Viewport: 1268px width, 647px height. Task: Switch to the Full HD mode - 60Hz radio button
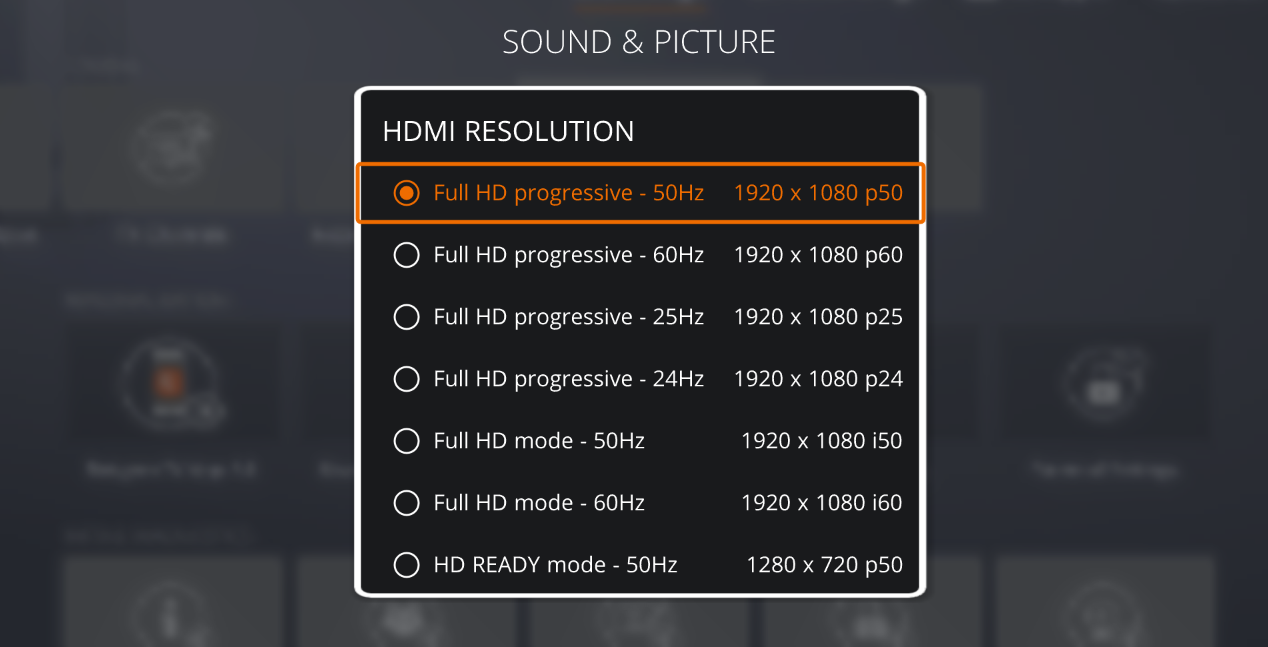pos(406,503)
